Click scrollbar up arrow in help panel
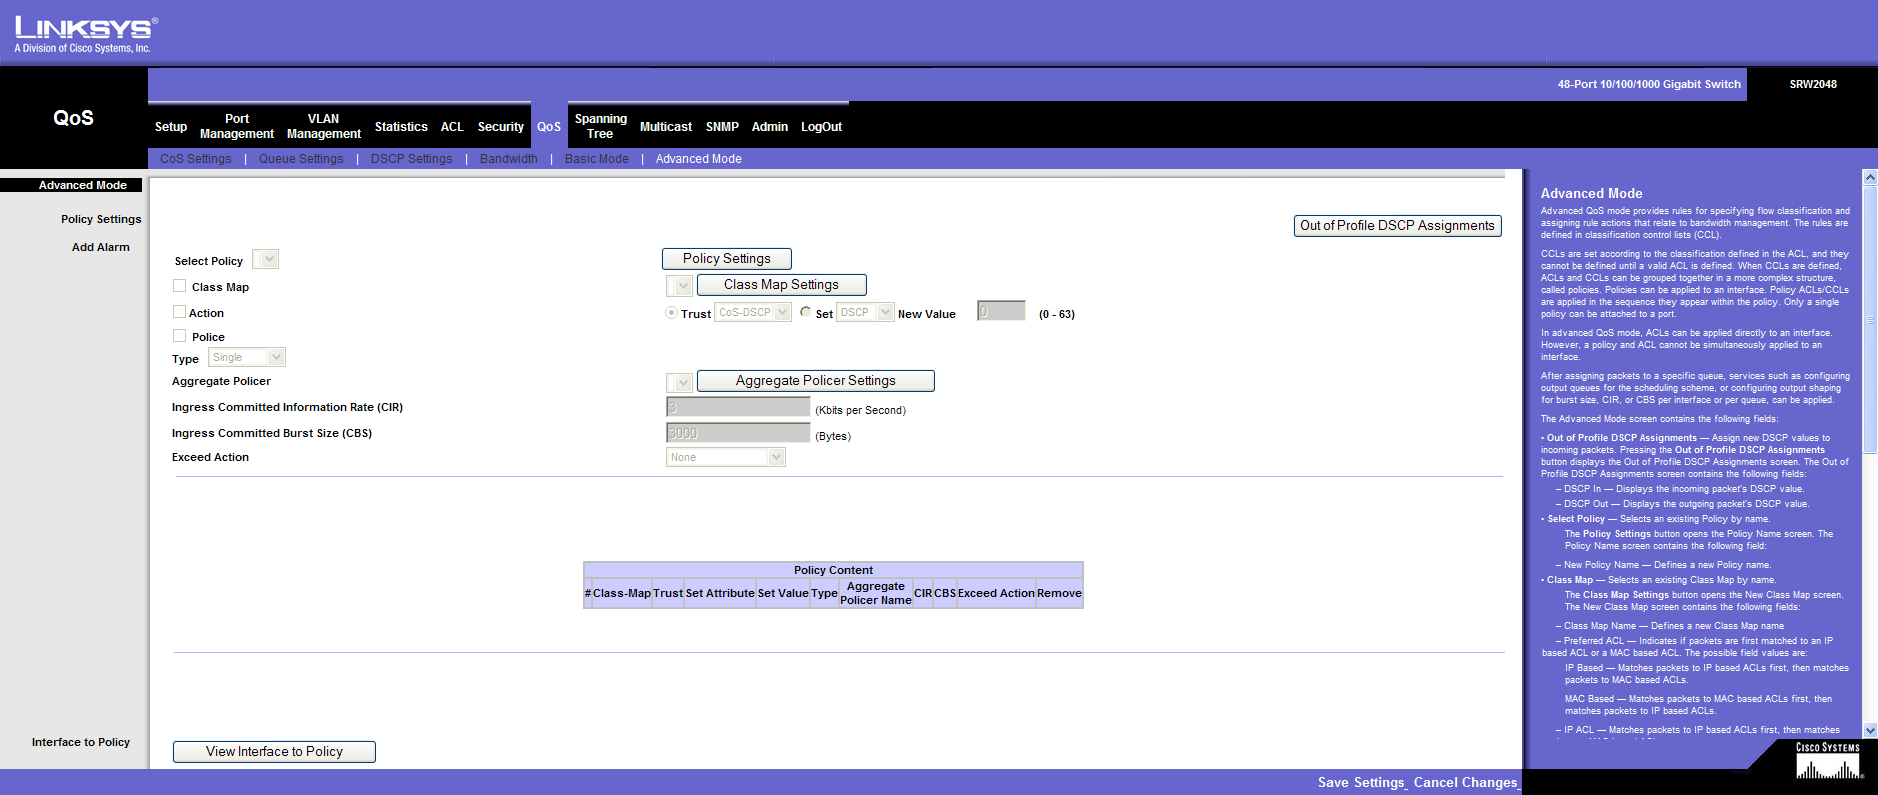Image resolution: width=1878 pixels, height=795 pixels. pyautogui.click(x=1869, y=177)
